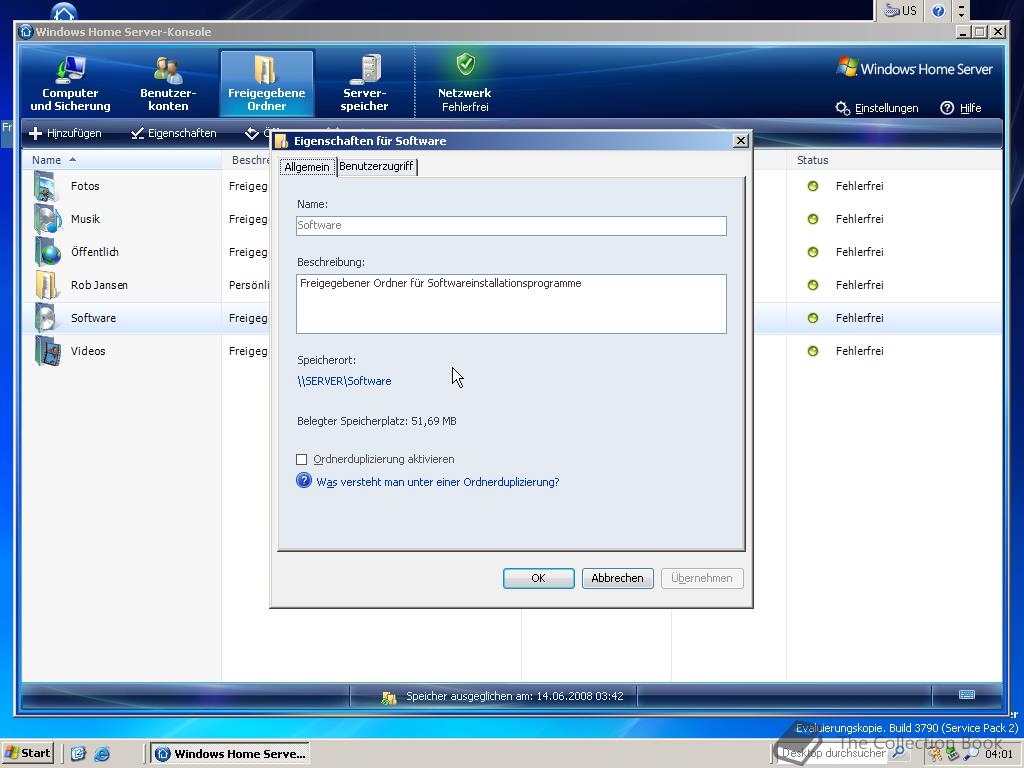The image size is (1024, 768).
Task: Click Hinzufügen toolbar button
Action: click(x=65, y=133)
